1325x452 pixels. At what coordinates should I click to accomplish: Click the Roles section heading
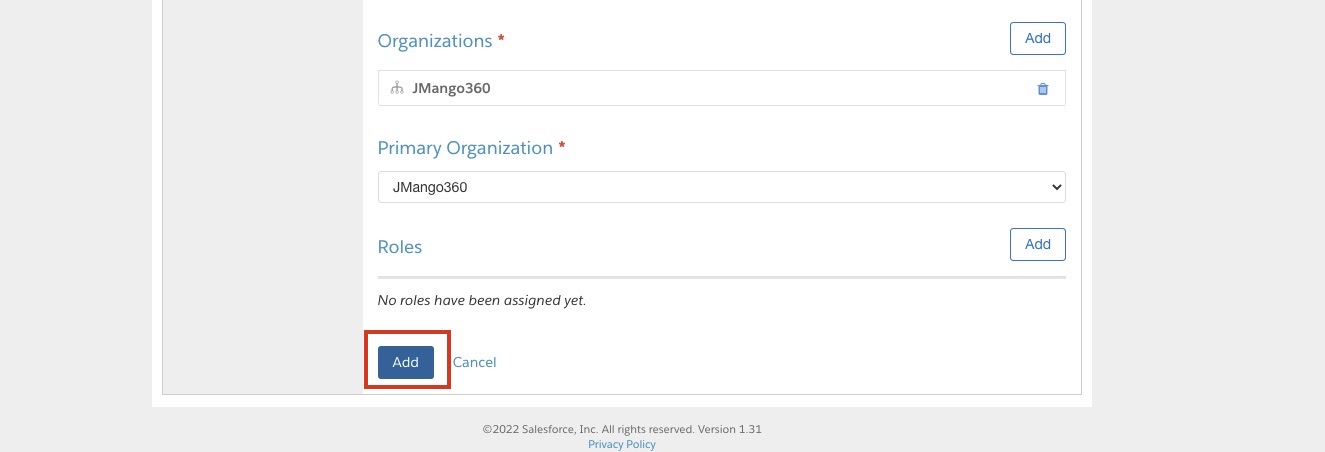click(x=400, y=247)
